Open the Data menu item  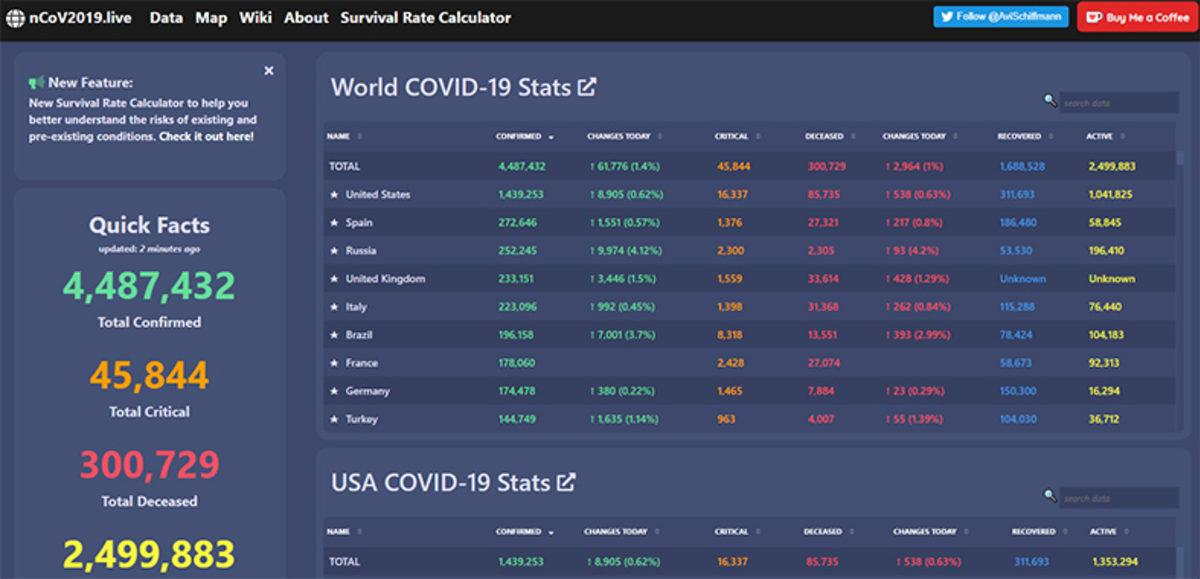click(166, 18)
